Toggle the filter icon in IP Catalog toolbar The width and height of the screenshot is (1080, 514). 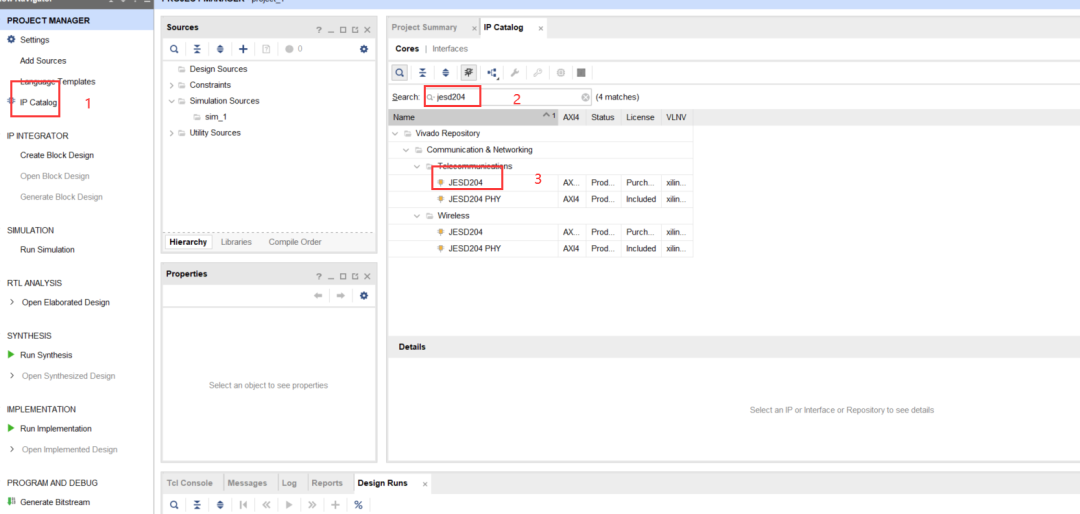(x=469, y=72)
